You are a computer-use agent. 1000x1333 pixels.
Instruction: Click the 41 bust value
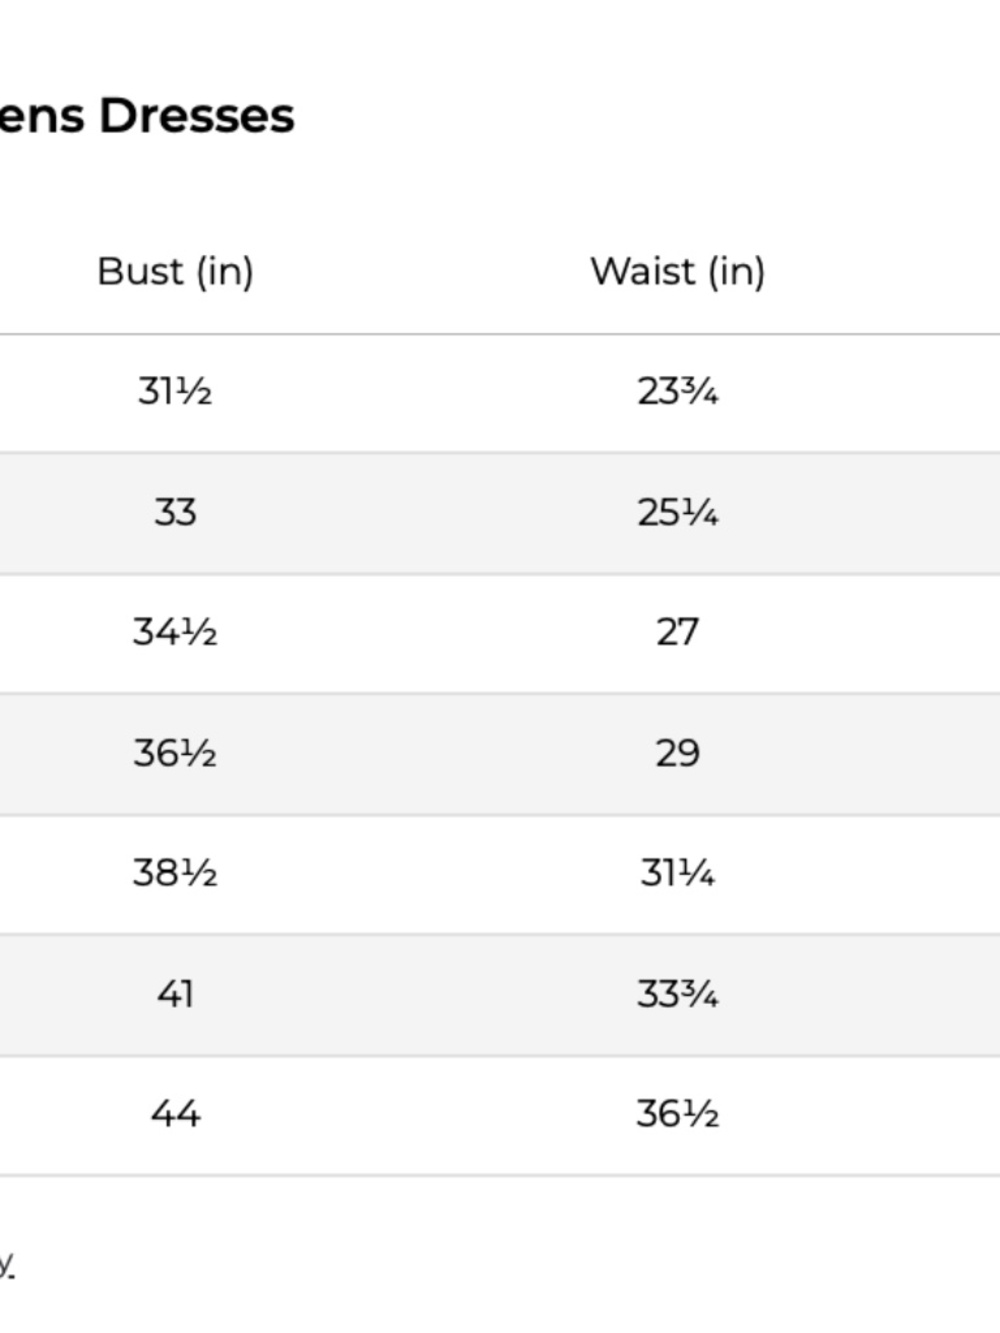click(x=175, y=994)
